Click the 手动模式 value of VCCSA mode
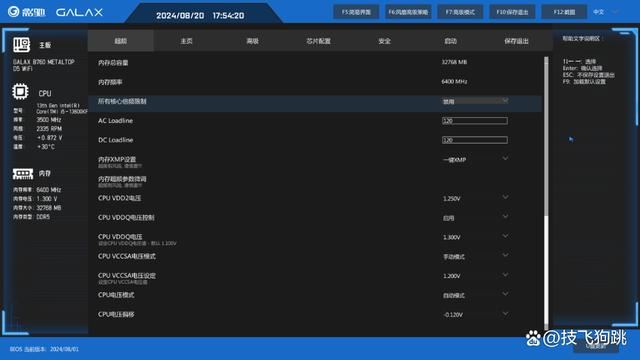Screen dimensions: 640x360 tap(454, 257)
